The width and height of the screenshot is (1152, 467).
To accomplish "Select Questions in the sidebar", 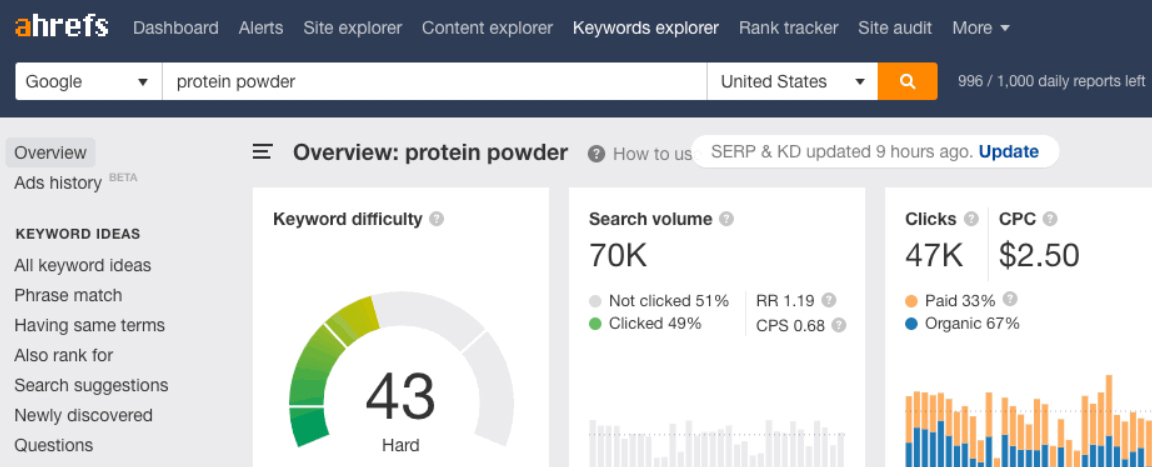I will pyautogui.click(x=53, y=445).
